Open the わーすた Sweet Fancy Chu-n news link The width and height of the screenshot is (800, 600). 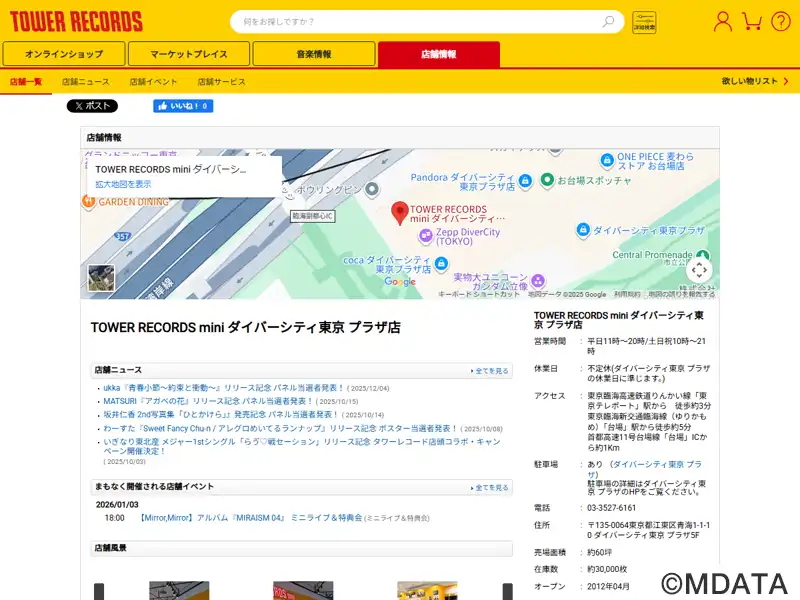[x=280, y=428]
